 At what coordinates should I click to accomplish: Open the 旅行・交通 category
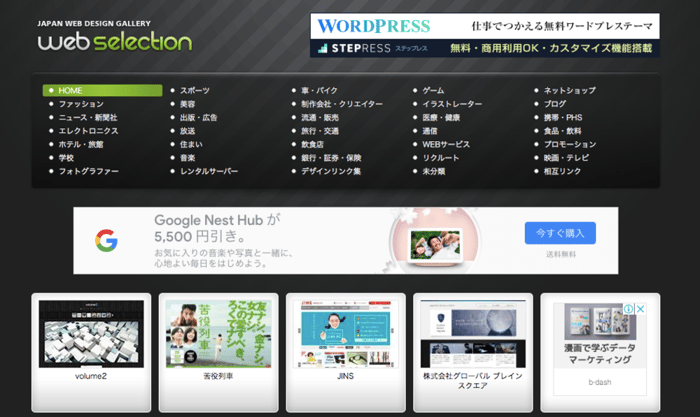[x=320, y=131]
